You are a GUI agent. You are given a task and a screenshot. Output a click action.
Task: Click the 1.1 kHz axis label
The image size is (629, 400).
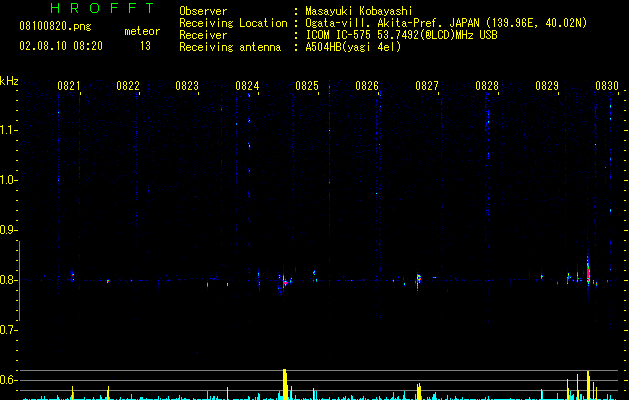(x=9, y=130)
